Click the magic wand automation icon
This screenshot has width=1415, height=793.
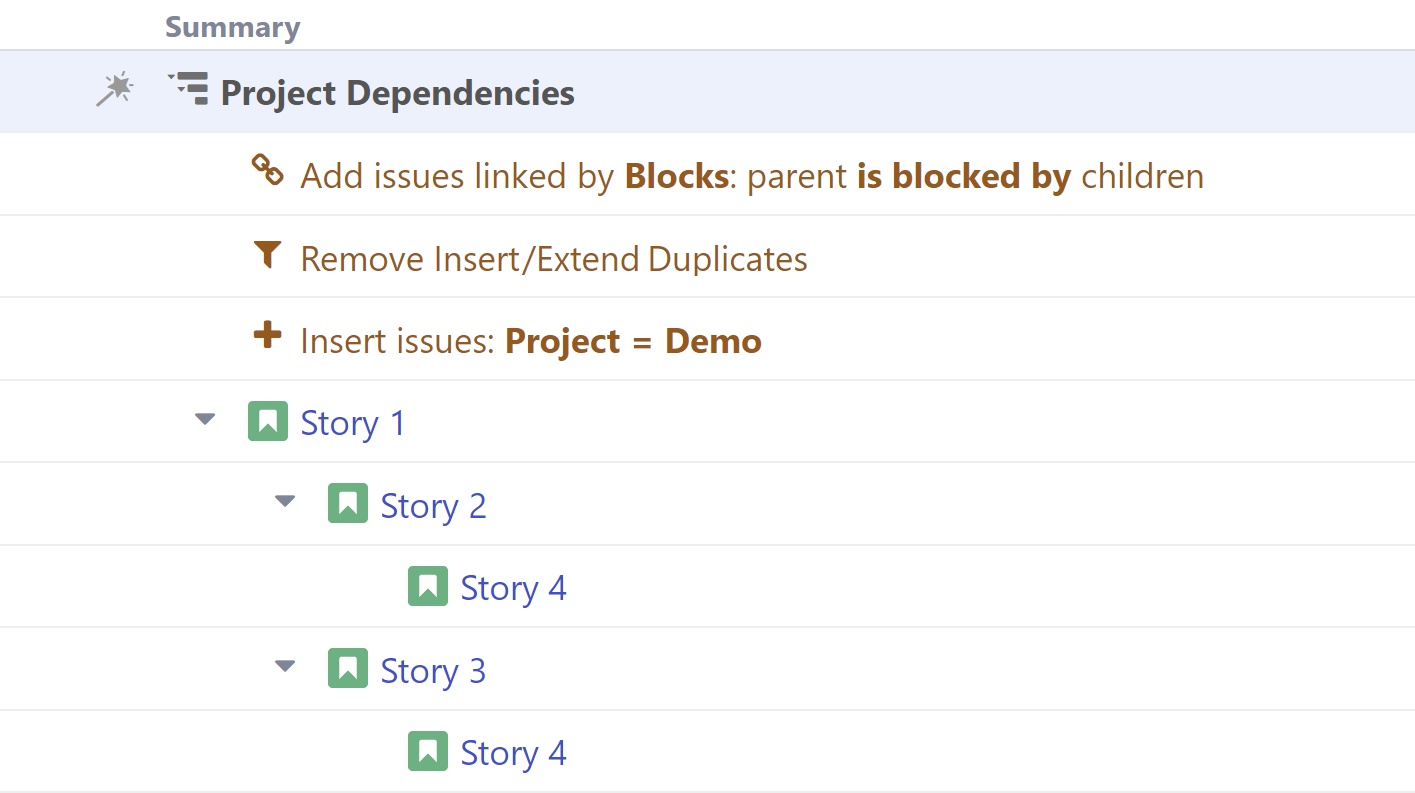[115, 90]
